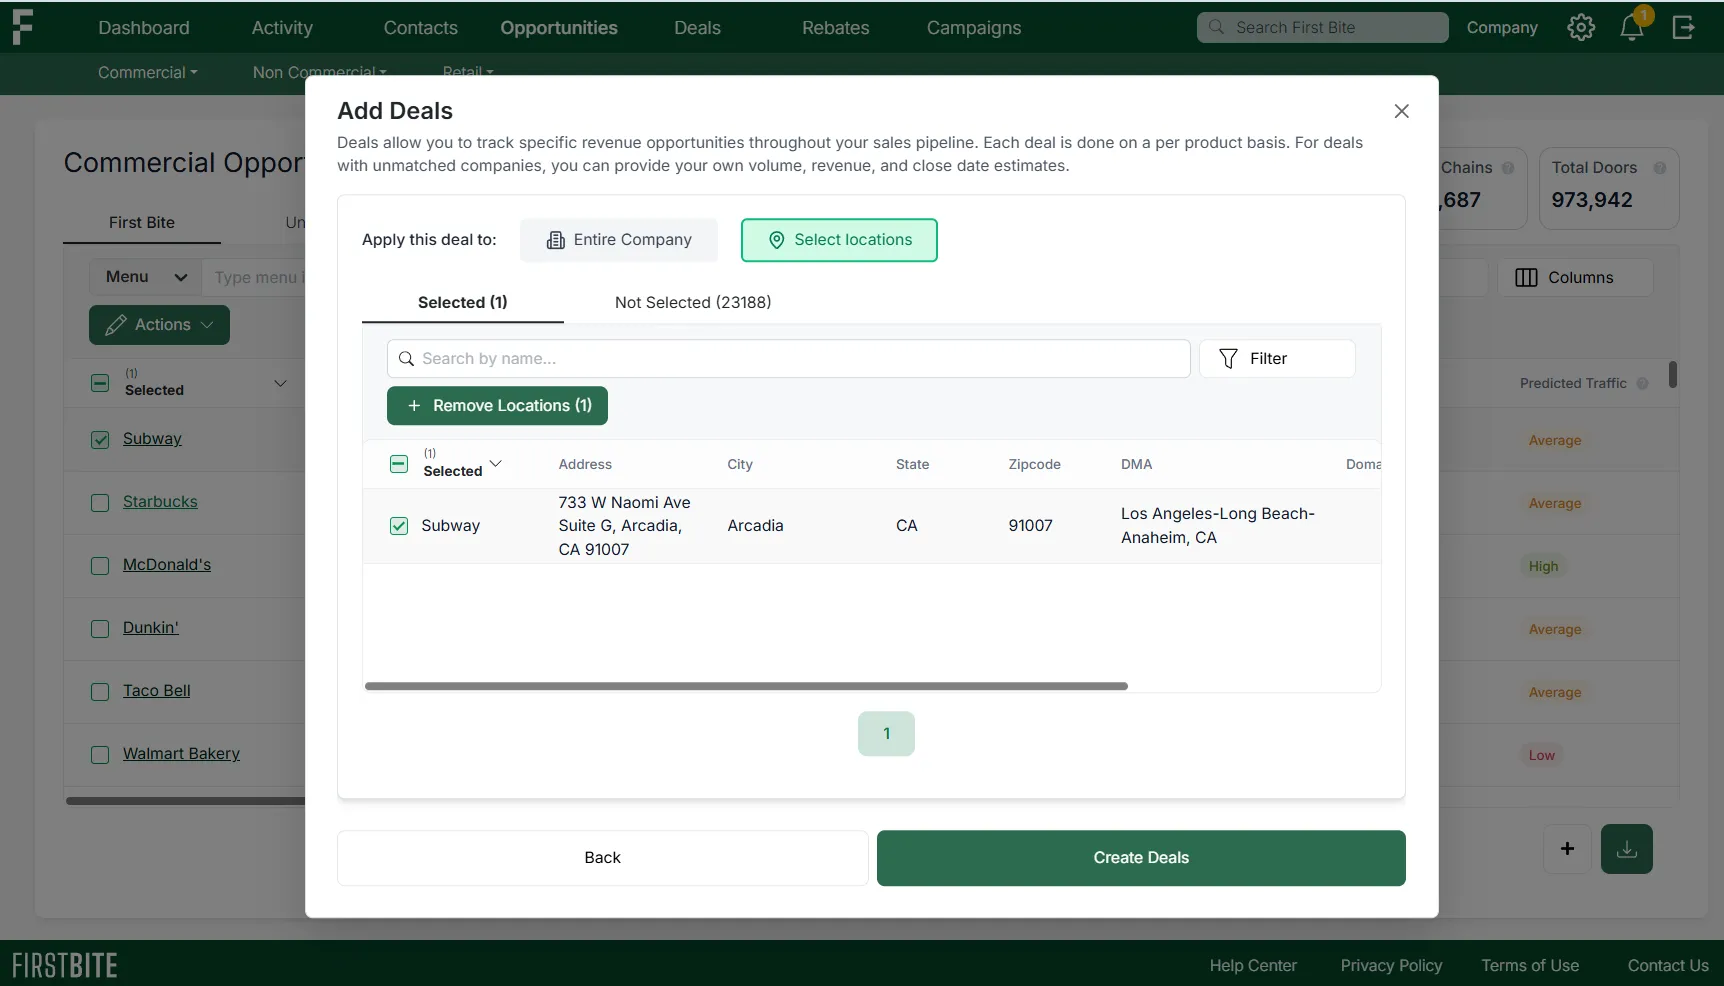1724x986 pixels.
Task: Open the Privacy Policy link
Action: point(1391,965)
